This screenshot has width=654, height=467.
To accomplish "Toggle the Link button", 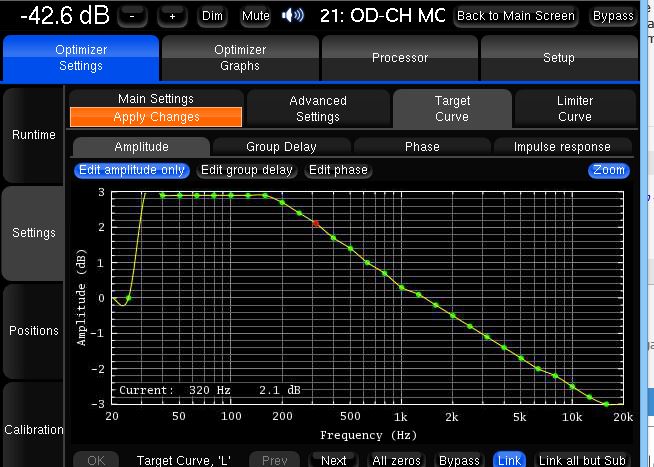I will pos(509,460).
